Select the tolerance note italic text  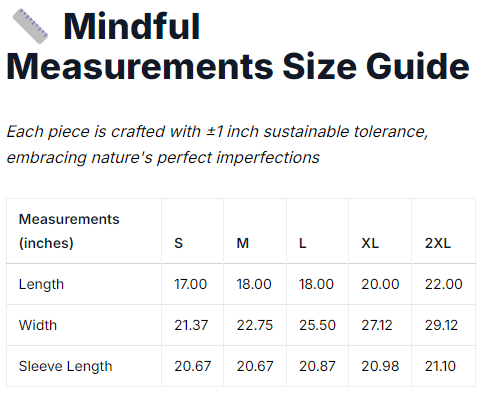pyautogui.click(x=217, y=144)
